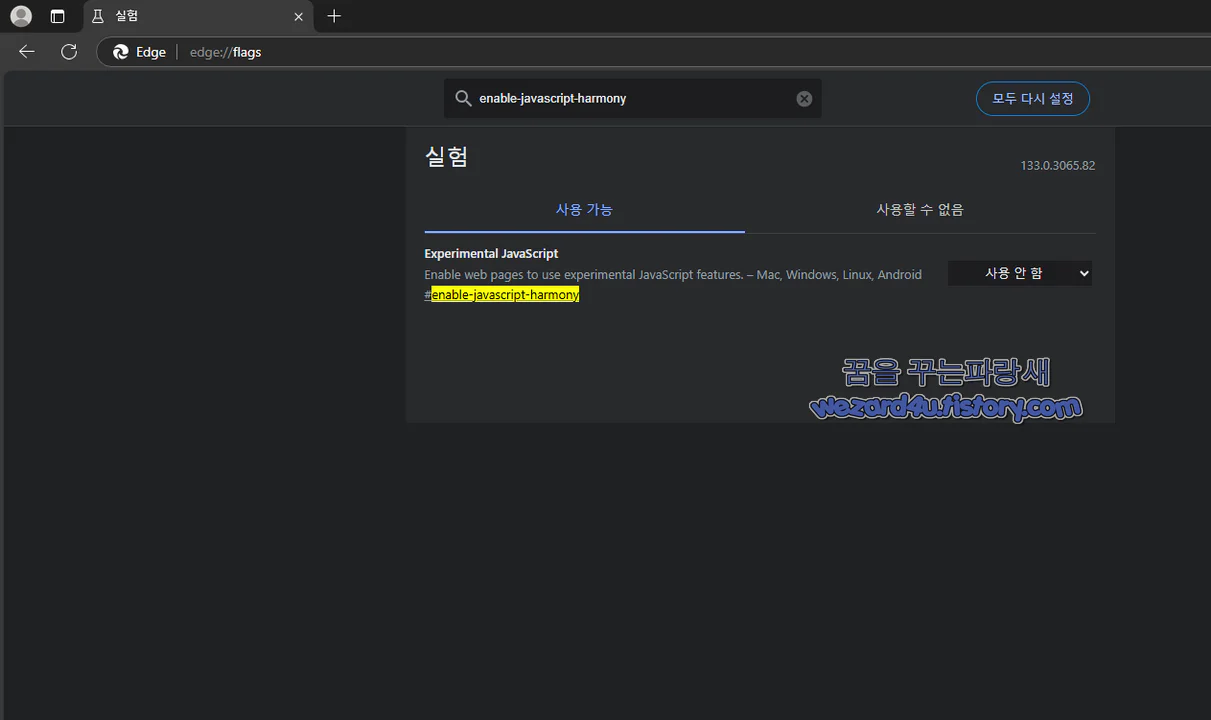Open a new browser tab with the plus
1211x720 pixels.
tap(333, 16)
